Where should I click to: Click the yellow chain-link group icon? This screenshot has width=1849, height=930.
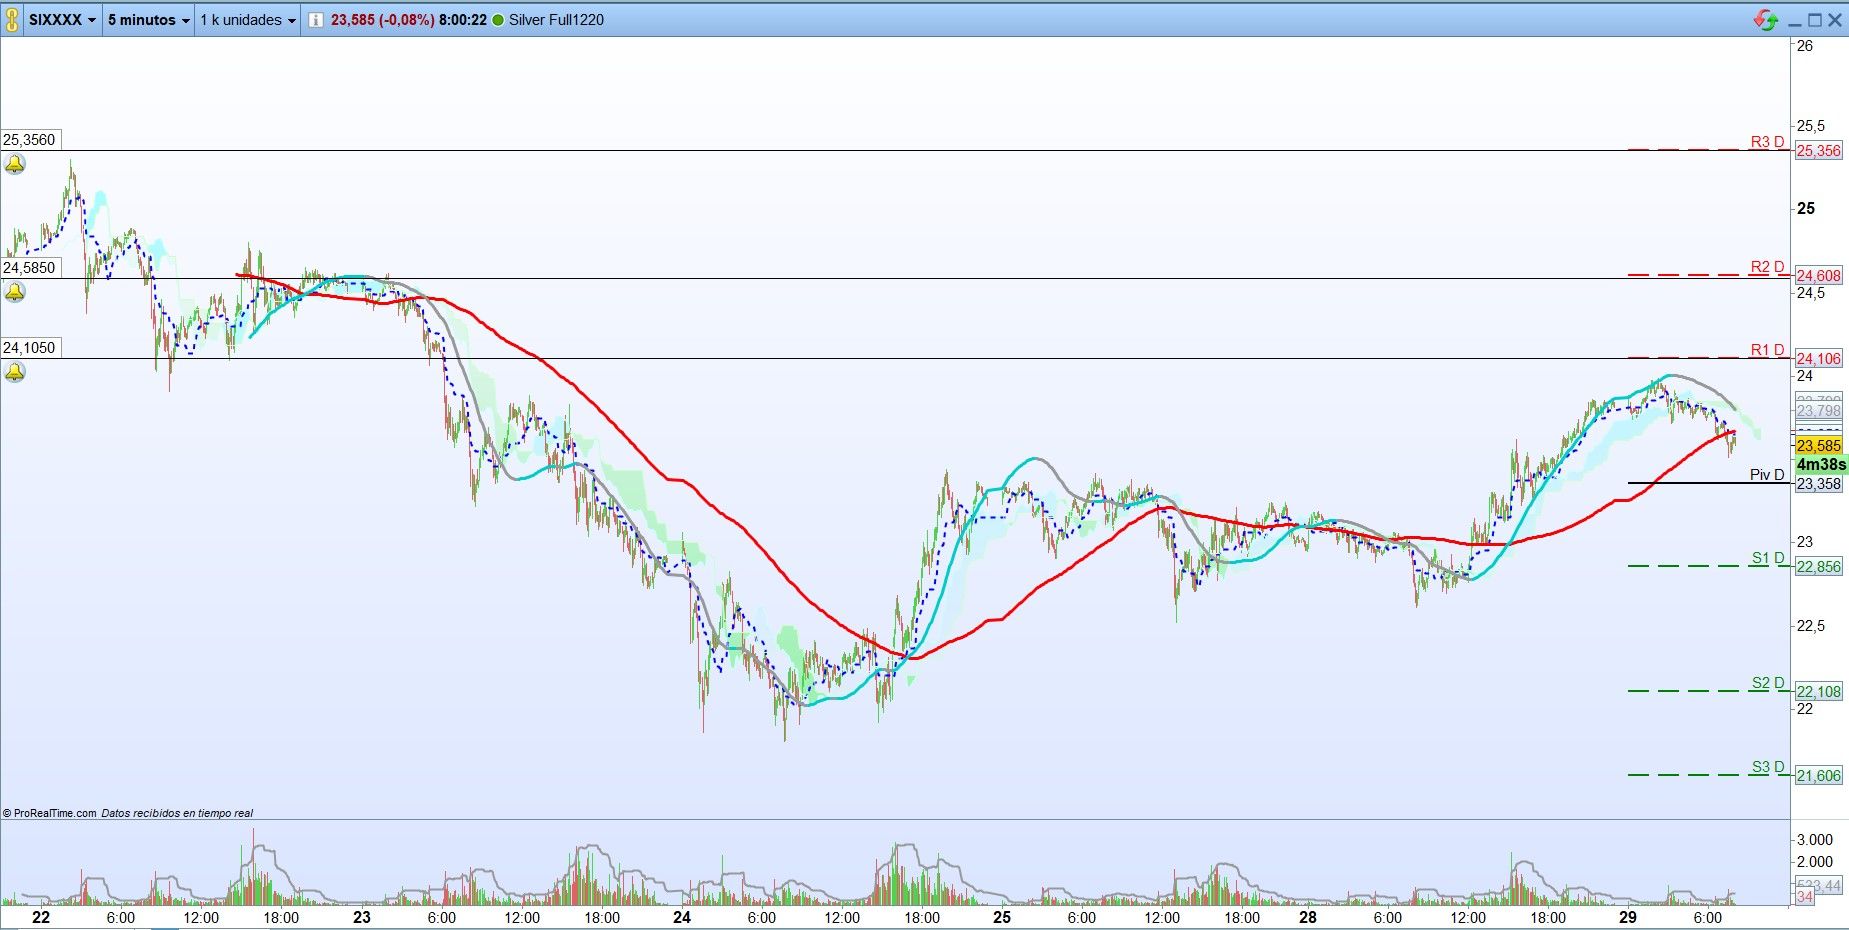(12, 19)
